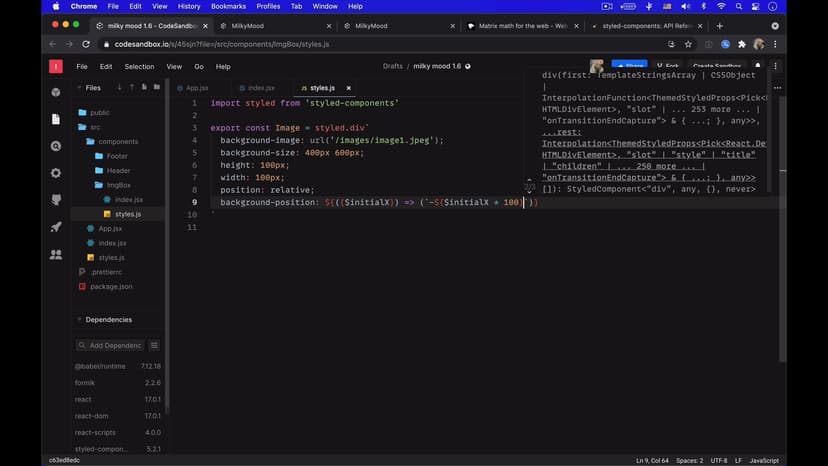Open the Deployment rocket panel
Screen dimensions: 828x466
pyautogui.click(x=56, y=227)
